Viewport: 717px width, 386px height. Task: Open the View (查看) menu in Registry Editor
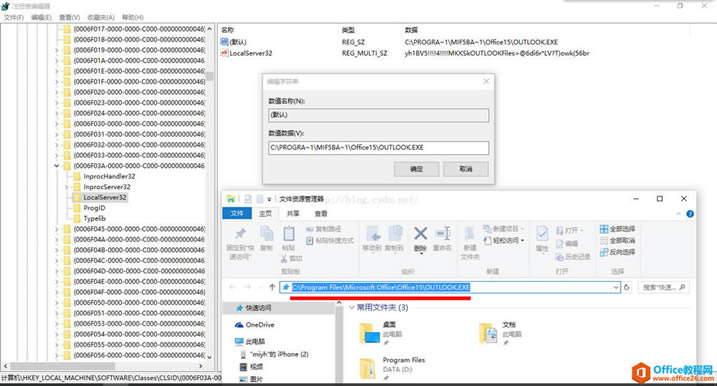tap(70, 17)
